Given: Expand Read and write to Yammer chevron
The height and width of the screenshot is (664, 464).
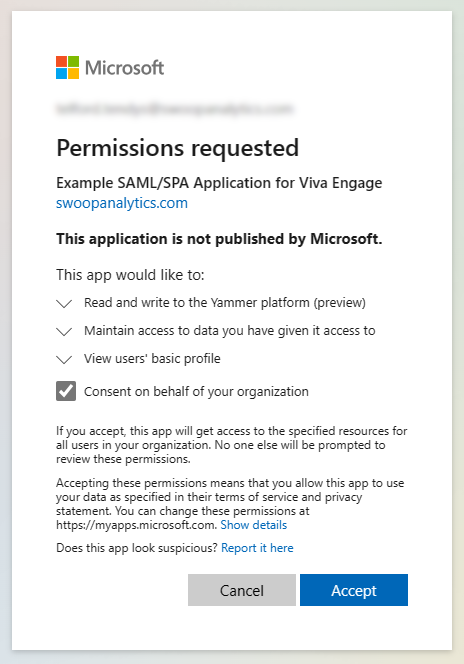Looking at the screenshot, I should pyautogui.click(x=64, y=304).
